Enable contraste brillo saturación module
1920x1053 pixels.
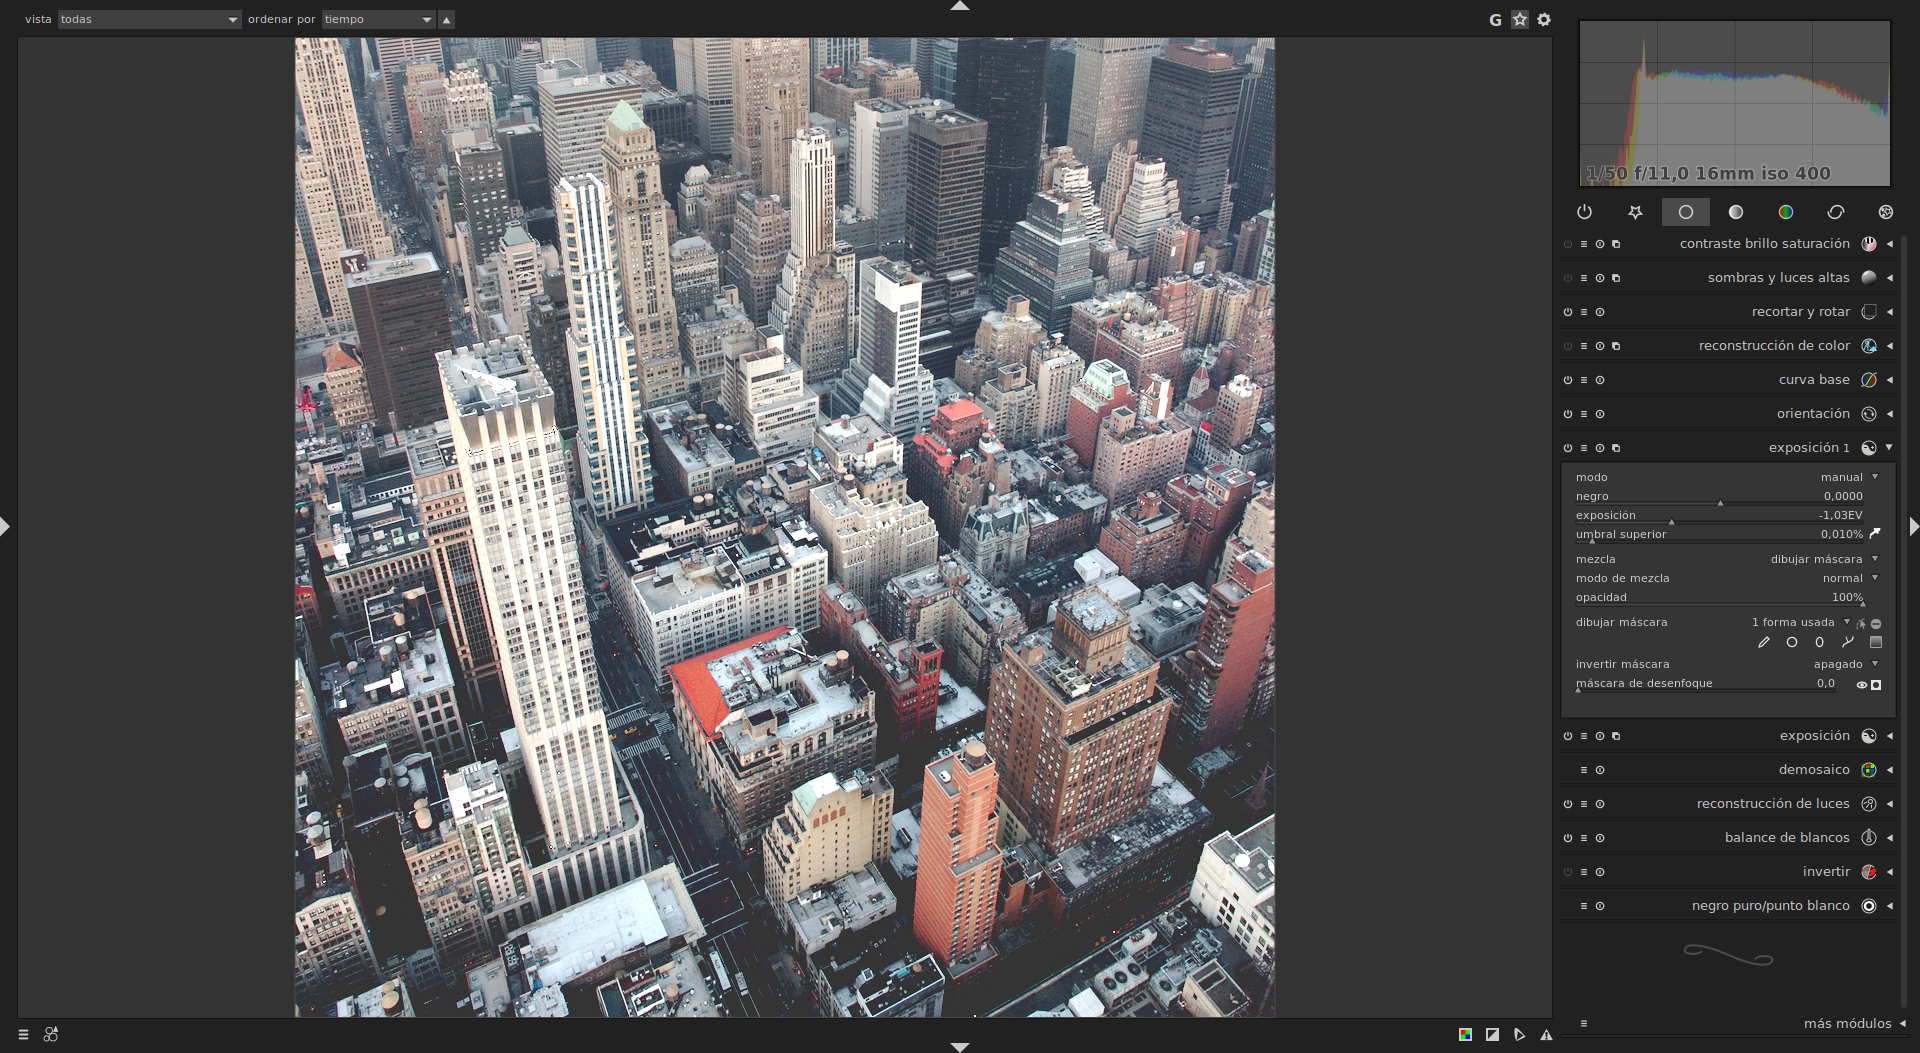1568,244
